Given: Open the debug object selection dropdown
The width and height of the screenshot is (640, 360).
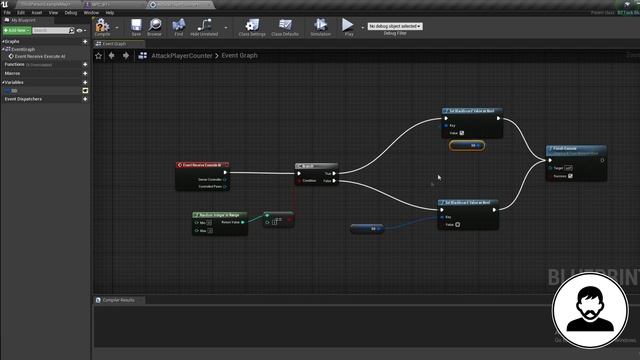Looking at the screenshot, I should 395,26.
